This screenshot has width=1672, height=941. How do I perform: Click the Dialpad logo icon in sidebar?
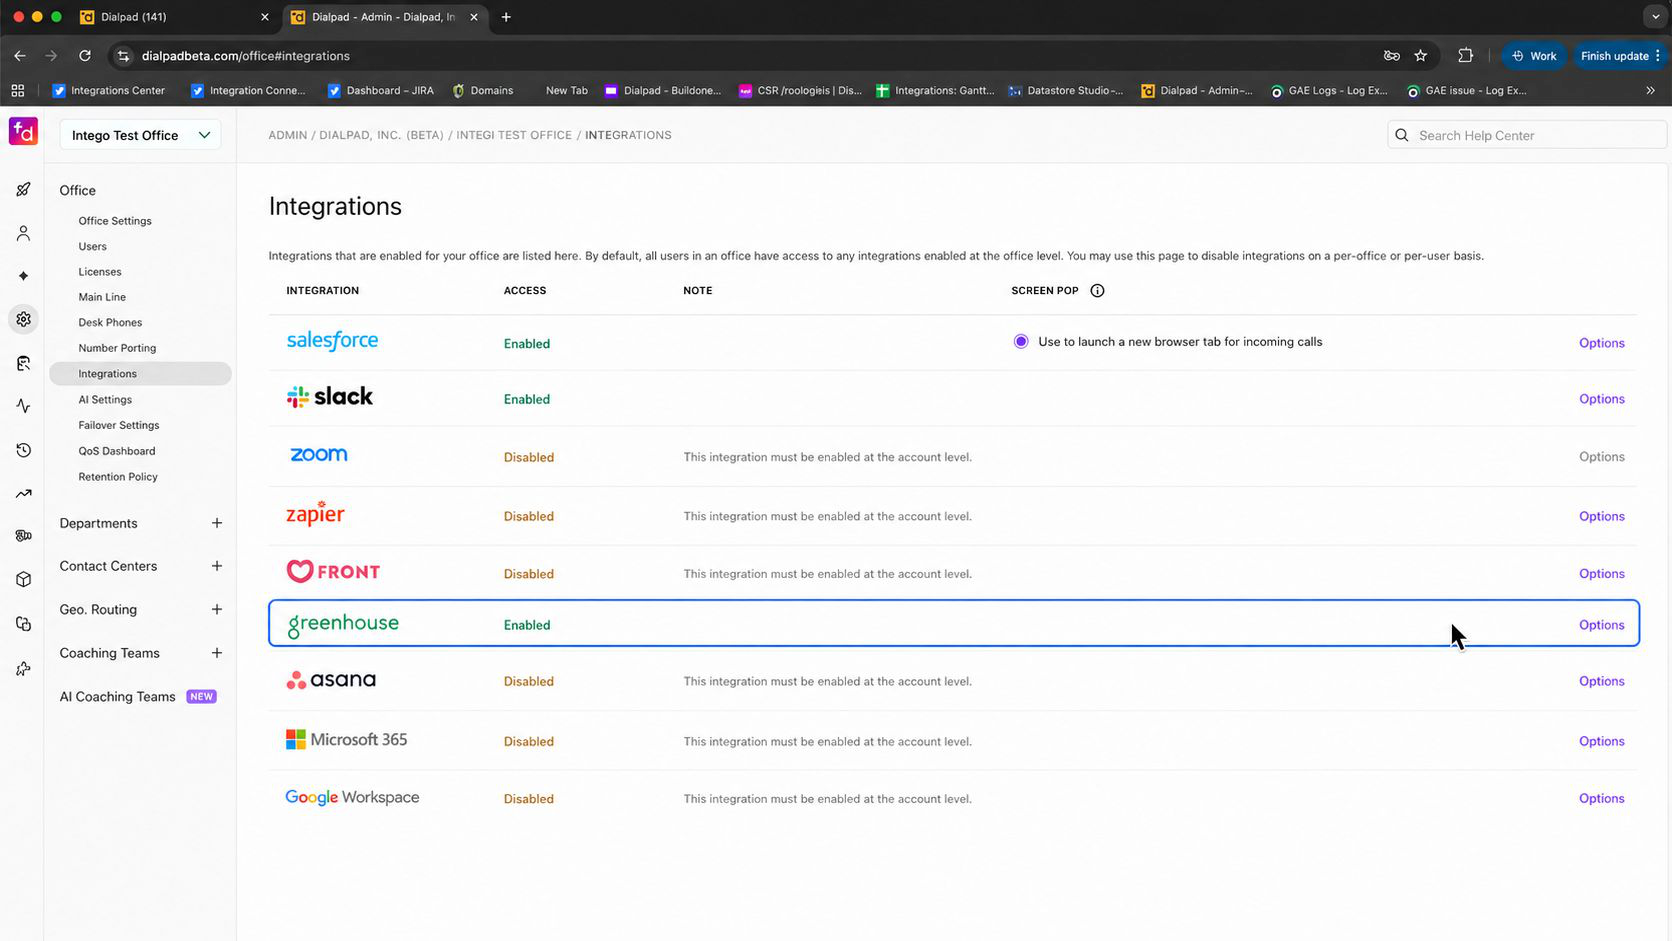tap(23, 131)
